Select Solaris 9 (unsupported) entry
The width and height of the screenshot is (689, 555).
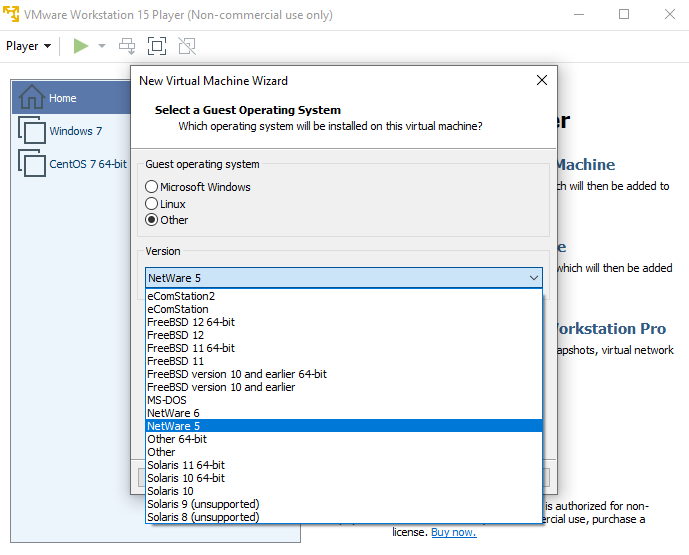[x=344, y=504]
